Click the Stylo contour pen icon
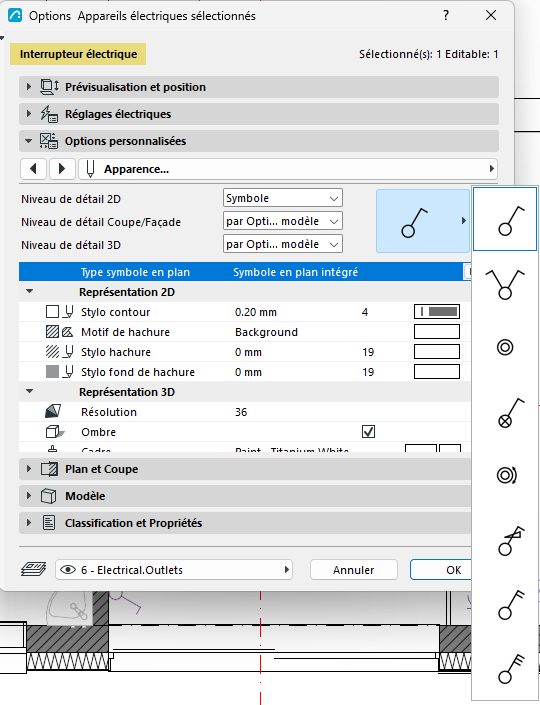This screenshot has width=540, height=705. 69,312
